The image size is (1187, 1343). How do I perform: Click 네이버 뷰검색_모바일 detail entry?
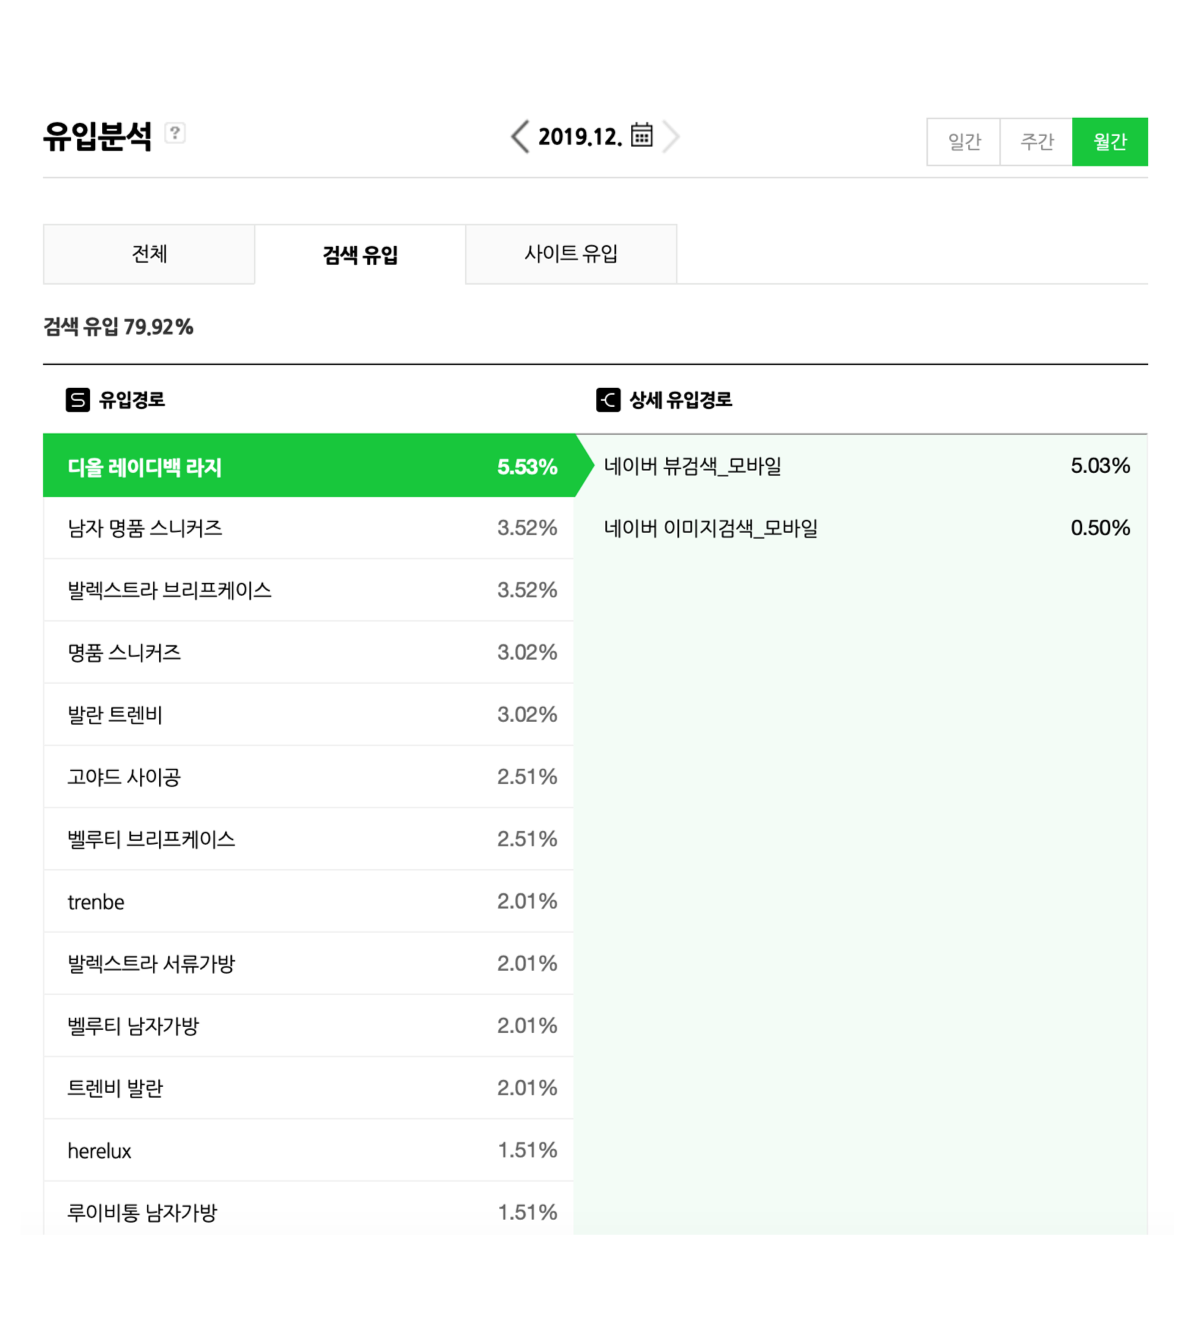click(693, 466)
